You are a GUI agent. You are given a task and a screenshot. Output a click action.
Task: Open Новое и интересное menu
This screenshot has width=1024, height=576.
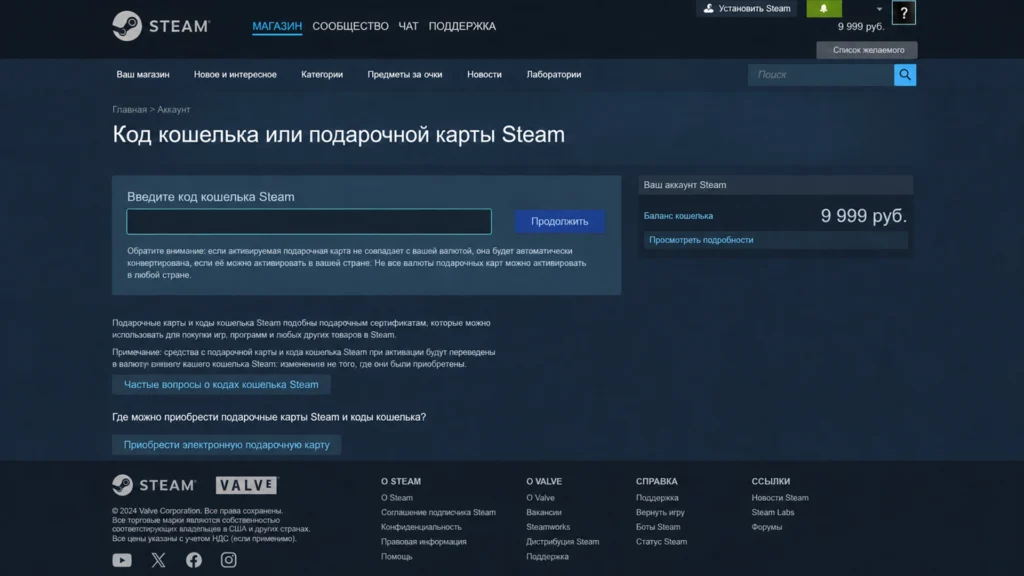[235, 74]
